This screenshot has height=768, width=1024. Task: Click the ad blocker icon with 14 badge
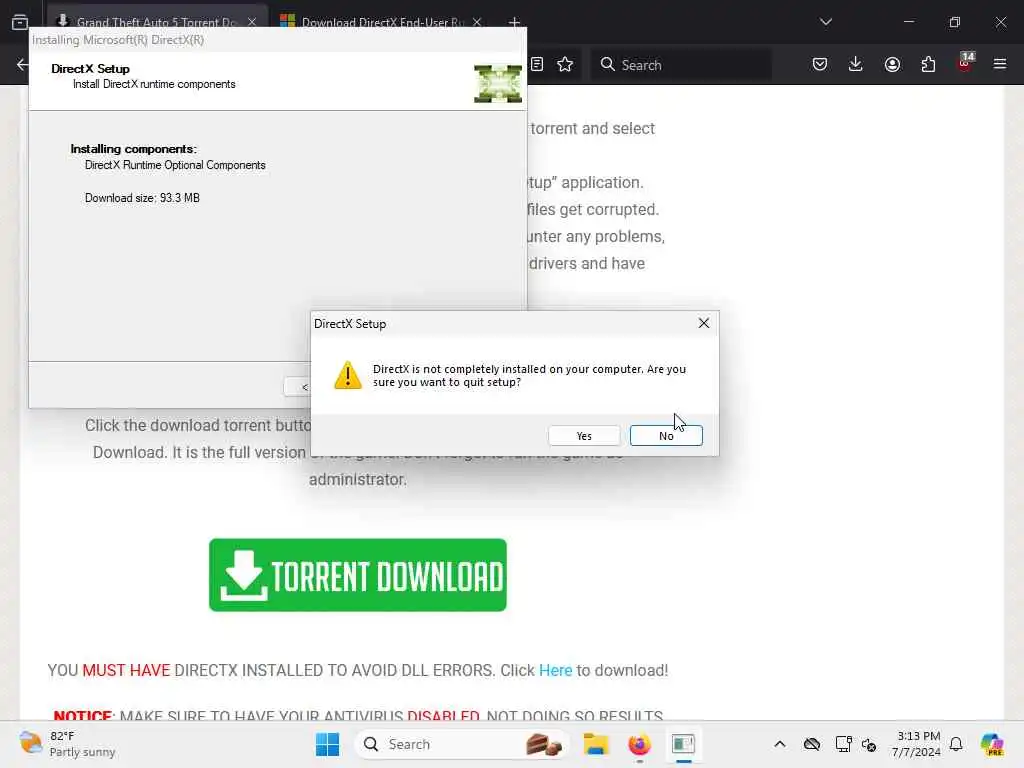tap(965, 62)
